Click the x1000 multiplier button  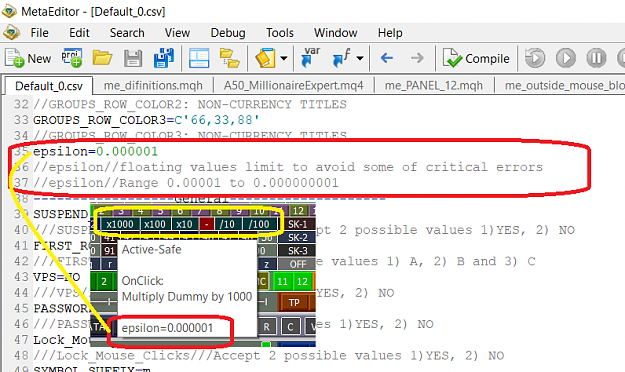[x=120, y=224]
